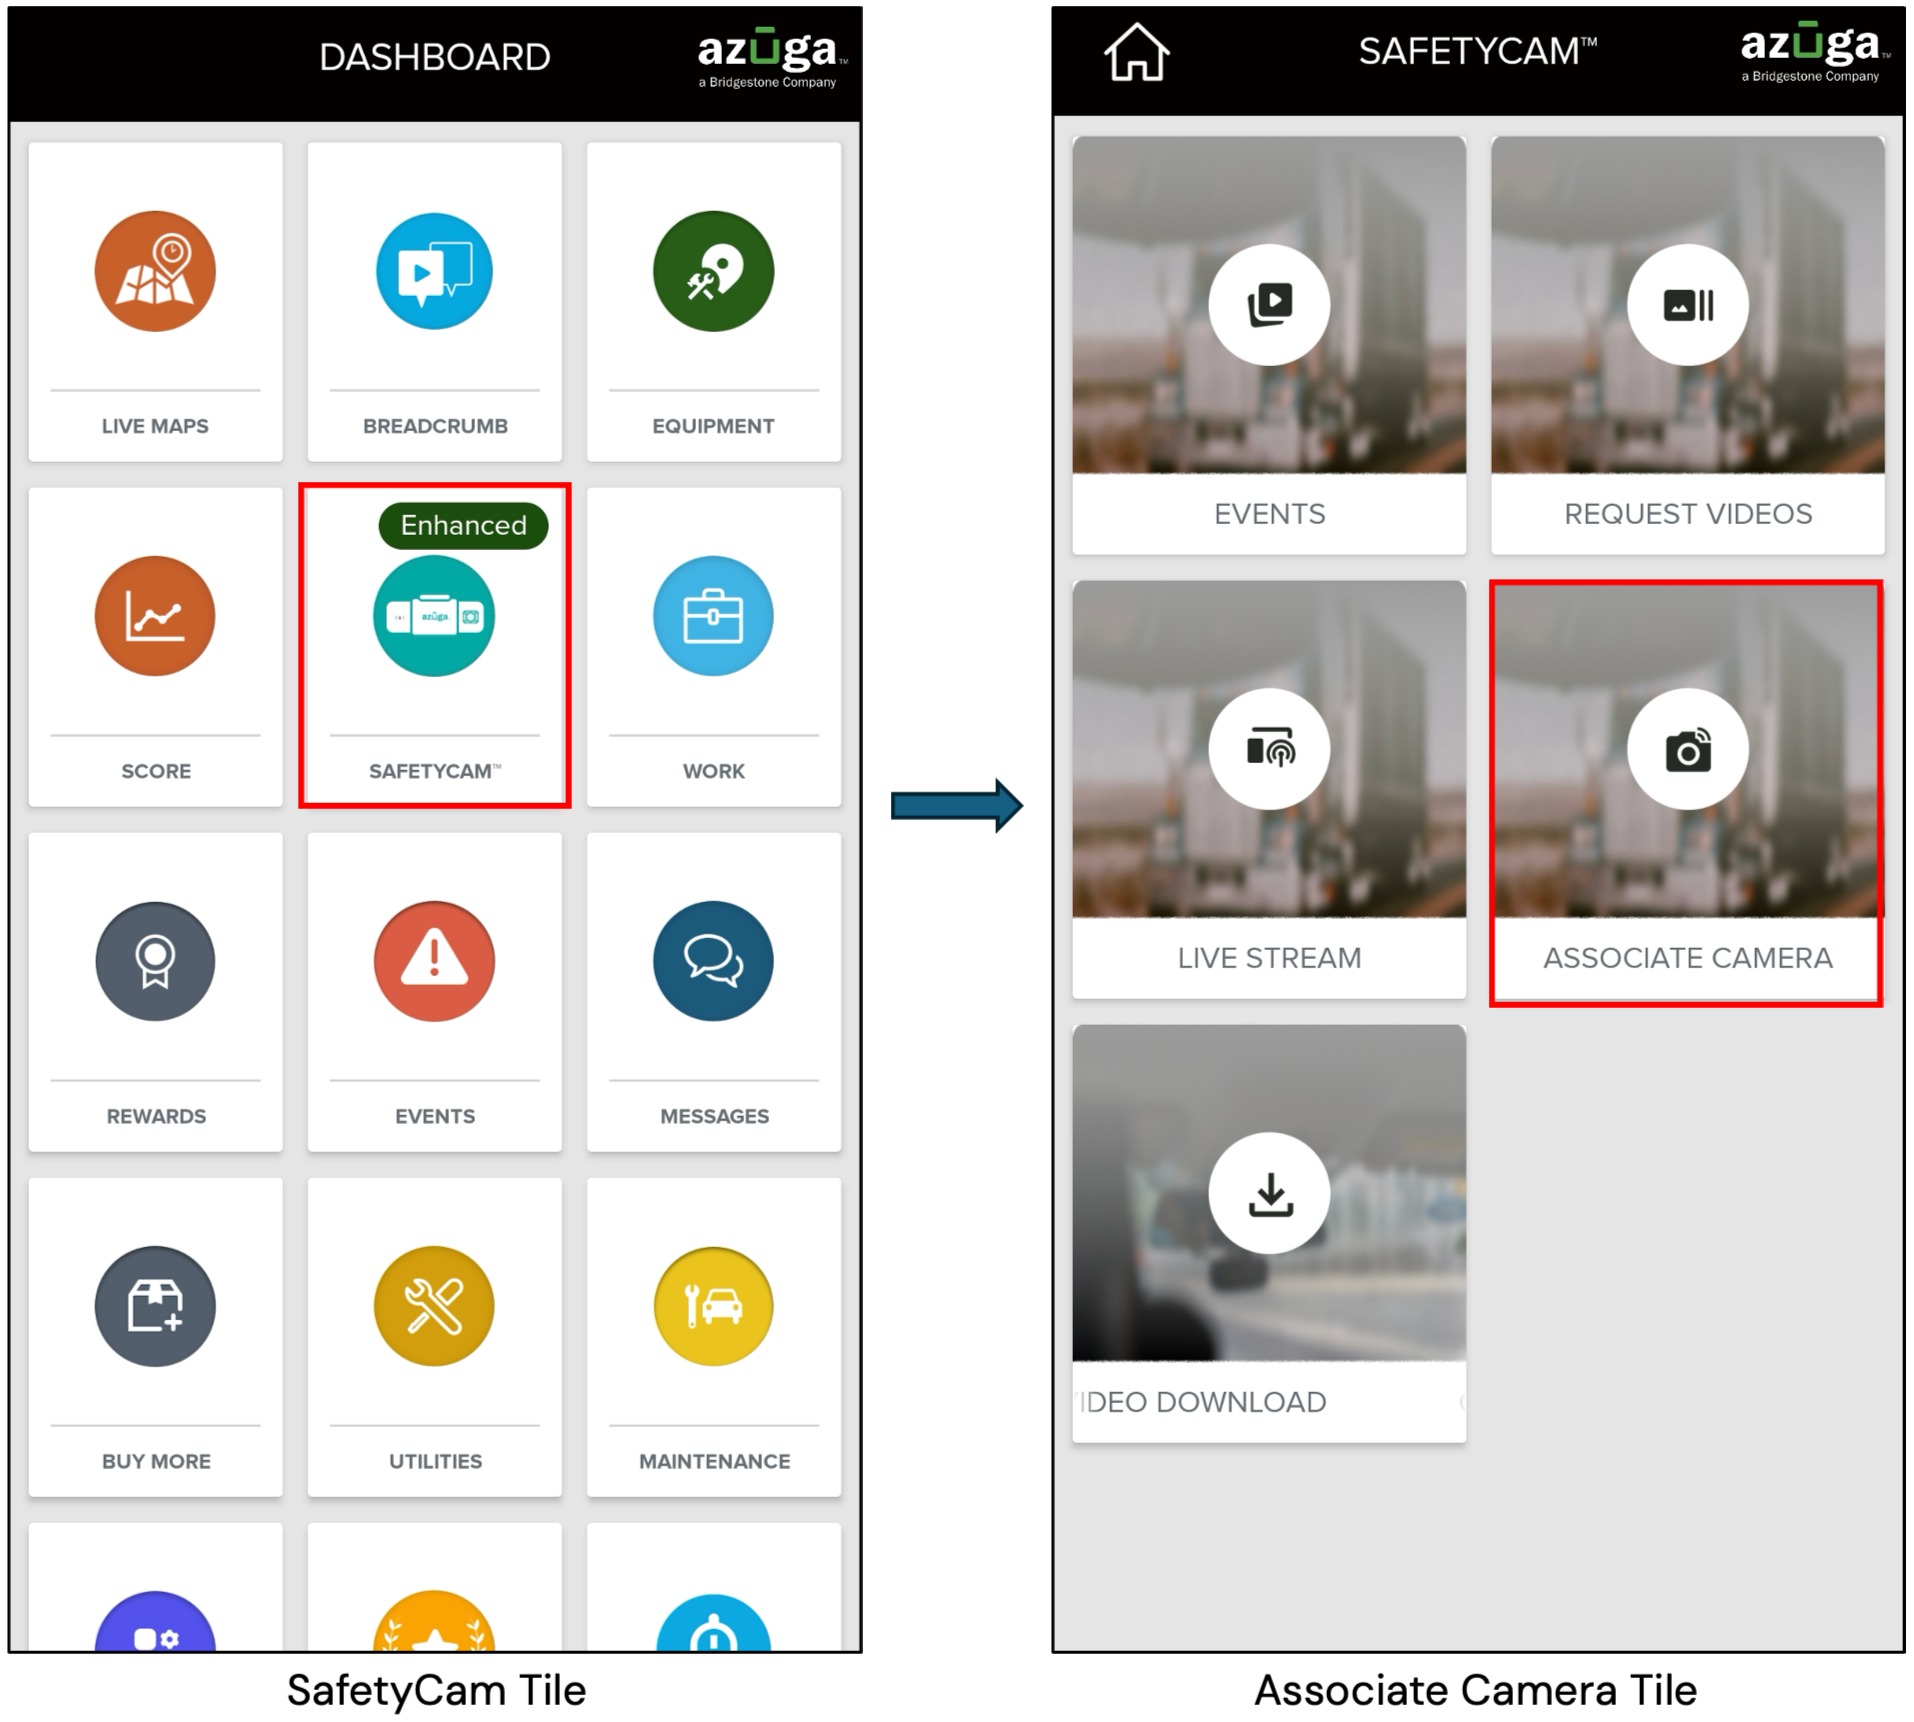Tap the Associate Camera icon
The width and height of the screenshot is (1914, 1722).
[x=1688, y=749]
